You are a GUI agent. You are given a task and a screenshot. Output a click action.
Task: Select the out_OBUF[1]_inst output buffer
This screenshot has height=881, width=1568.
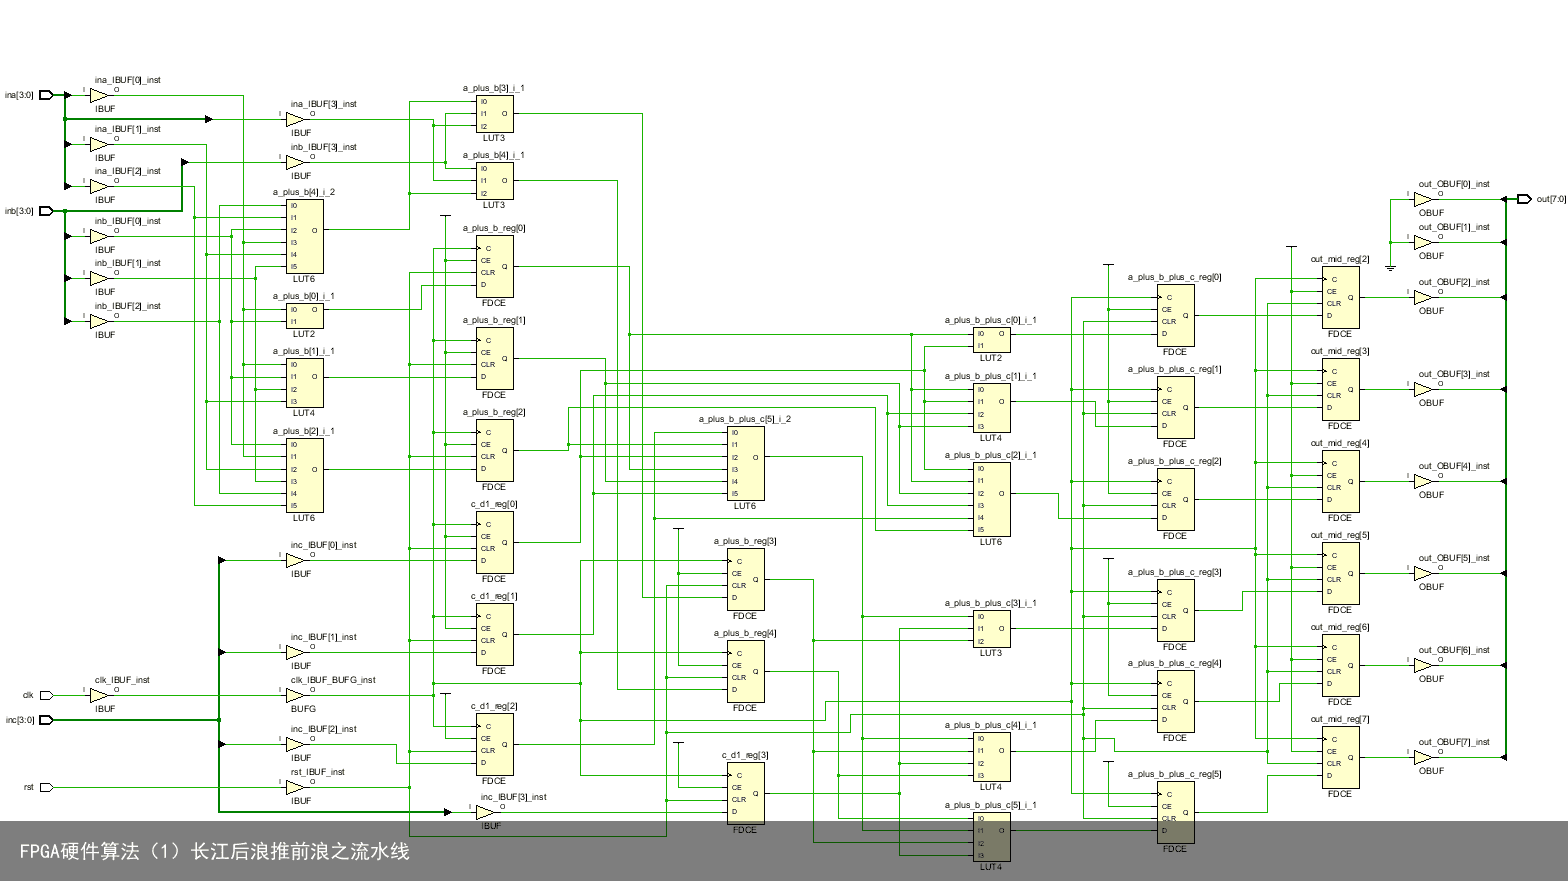(1423, 242)
